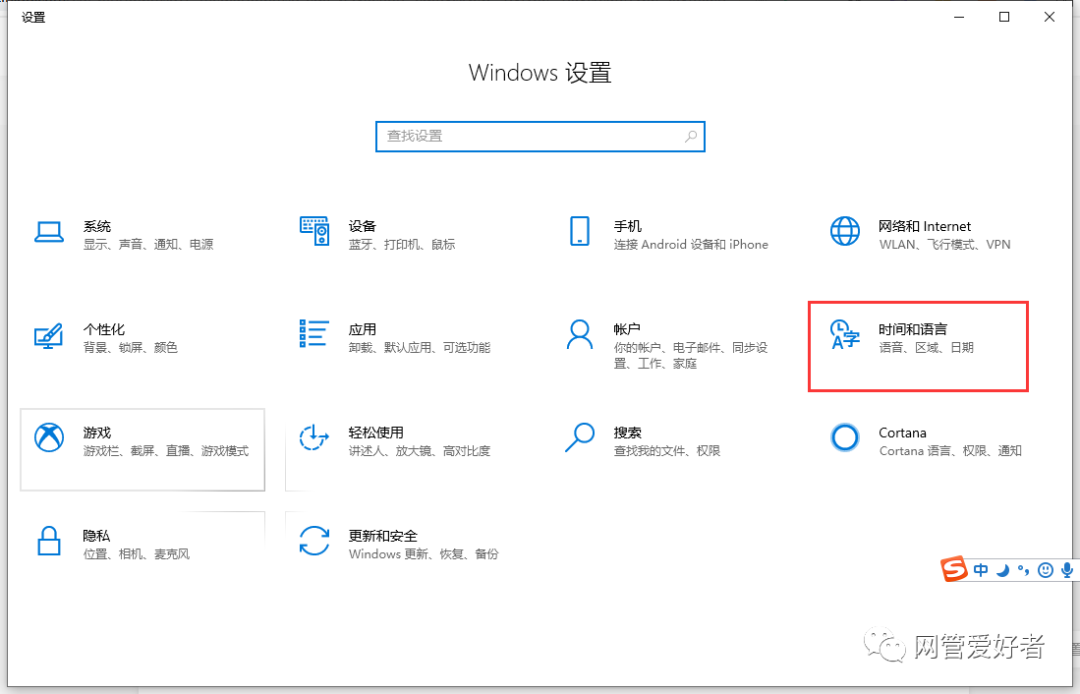Click the 更新和安全 refresh arrows icon
Screen dimensions: 1080x694
pyautogui.click(x=314, y=540)
